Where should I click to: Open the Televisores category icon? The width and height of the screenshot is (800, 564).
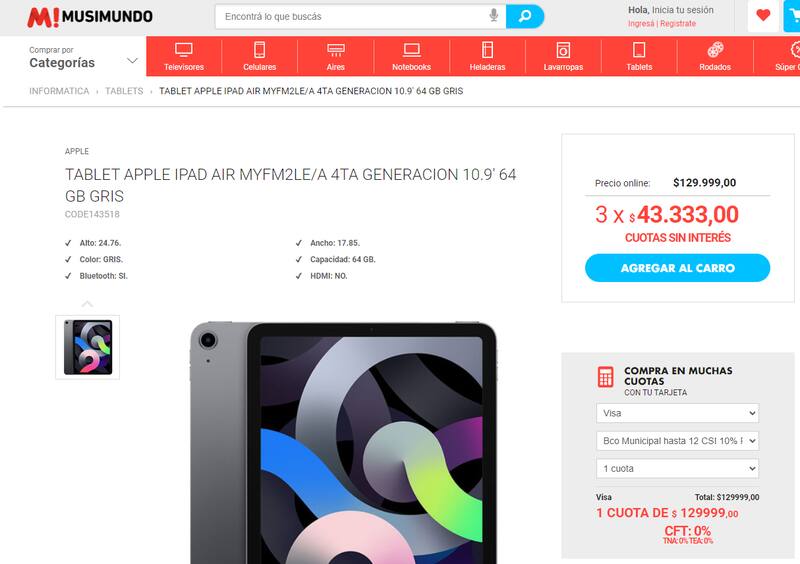(184, 50)
